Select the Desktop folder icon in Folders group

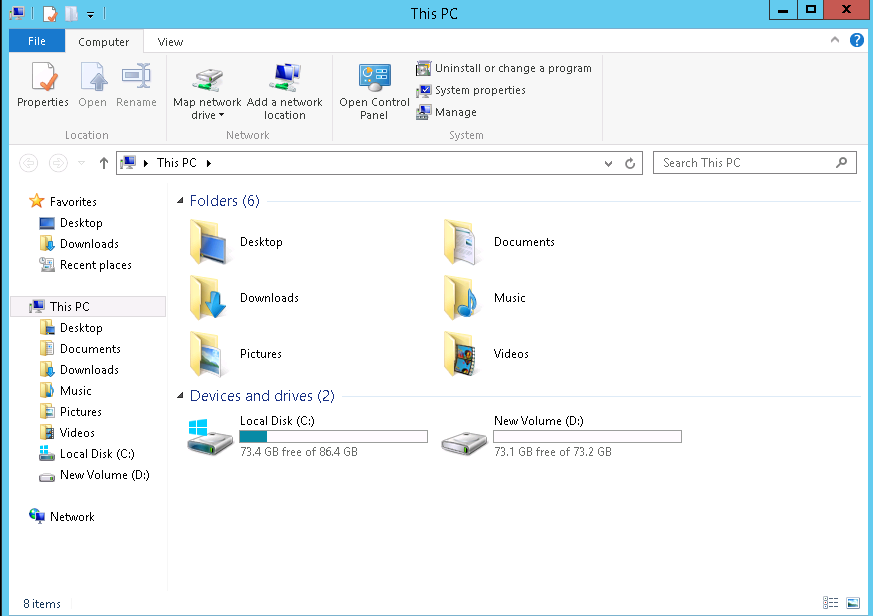209,242
